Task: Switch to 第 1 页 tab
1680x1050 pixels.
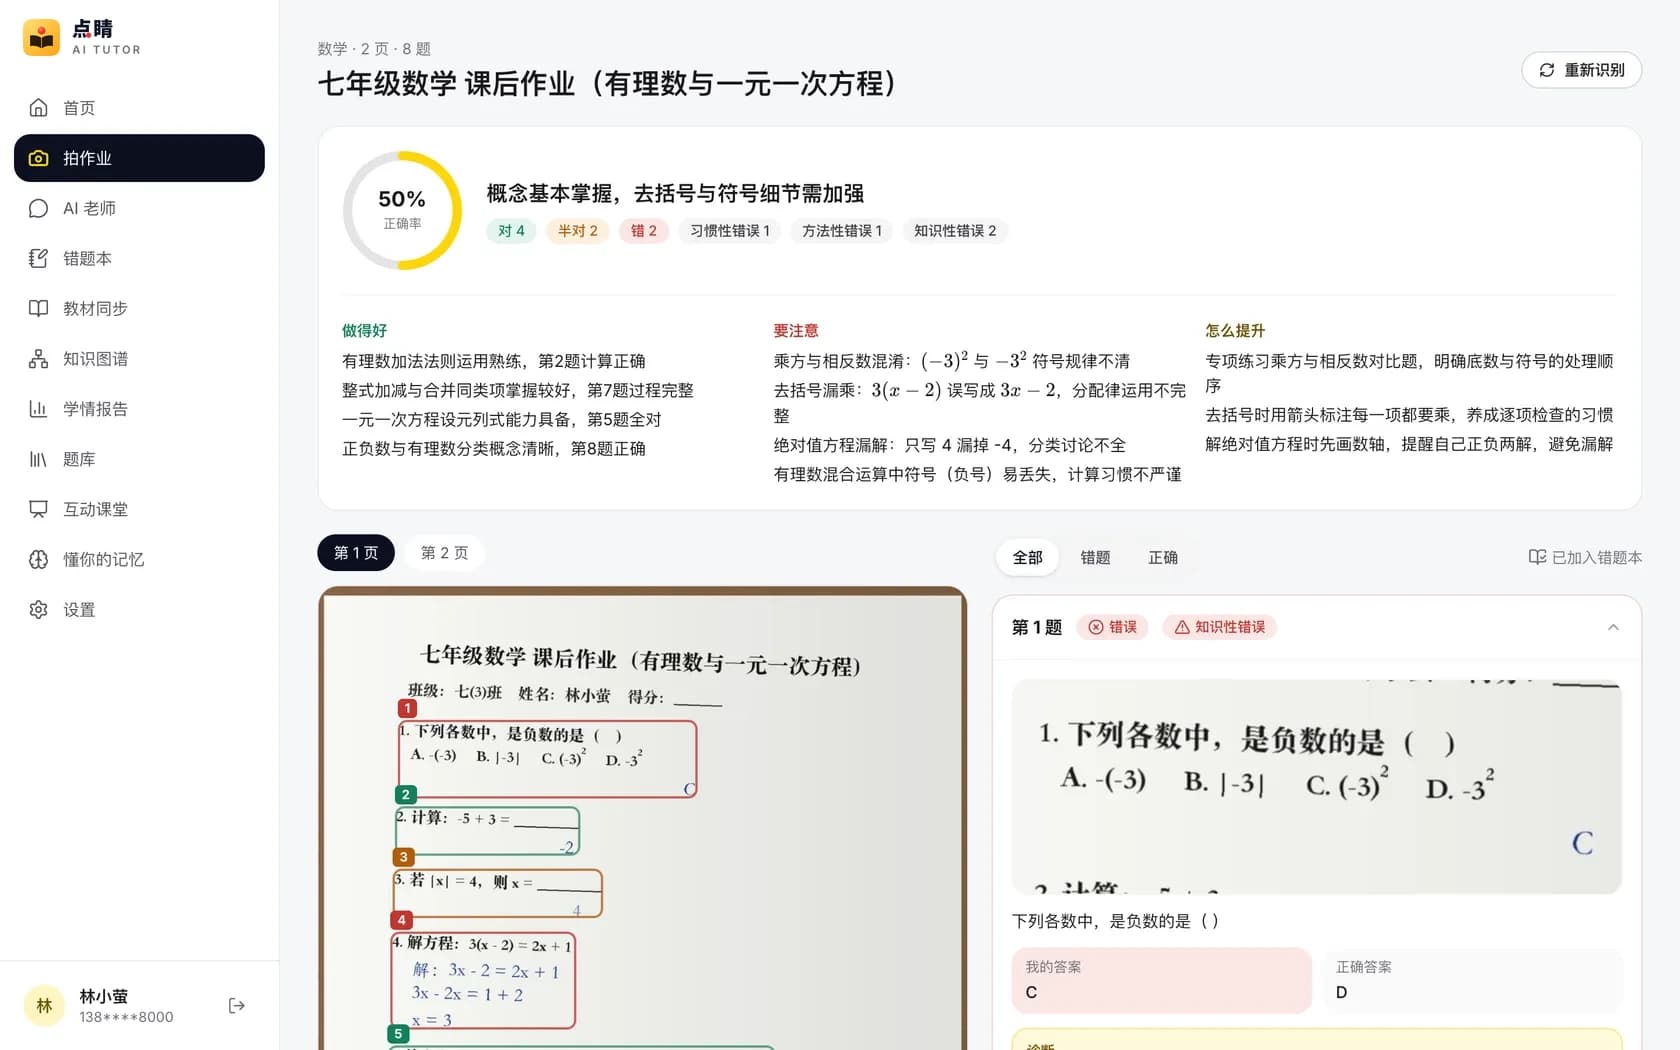Action: [356, 553]
